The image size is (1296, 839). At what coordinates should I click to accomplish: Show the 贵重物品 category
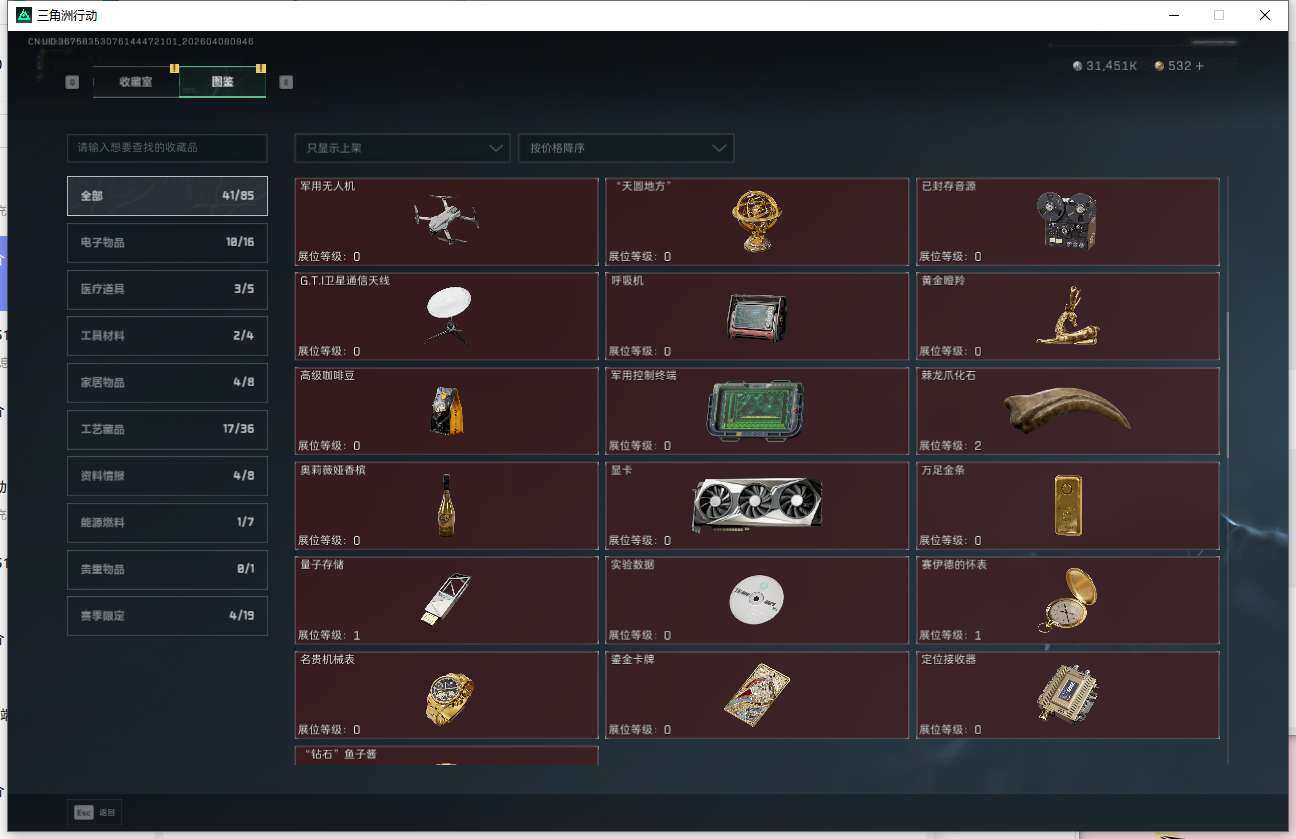point(167,570)
